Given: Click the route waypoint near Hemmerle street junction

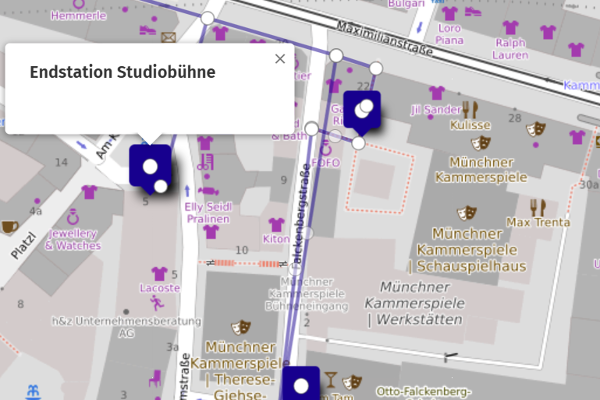Looking at the screenshot, I should [207, 18].
